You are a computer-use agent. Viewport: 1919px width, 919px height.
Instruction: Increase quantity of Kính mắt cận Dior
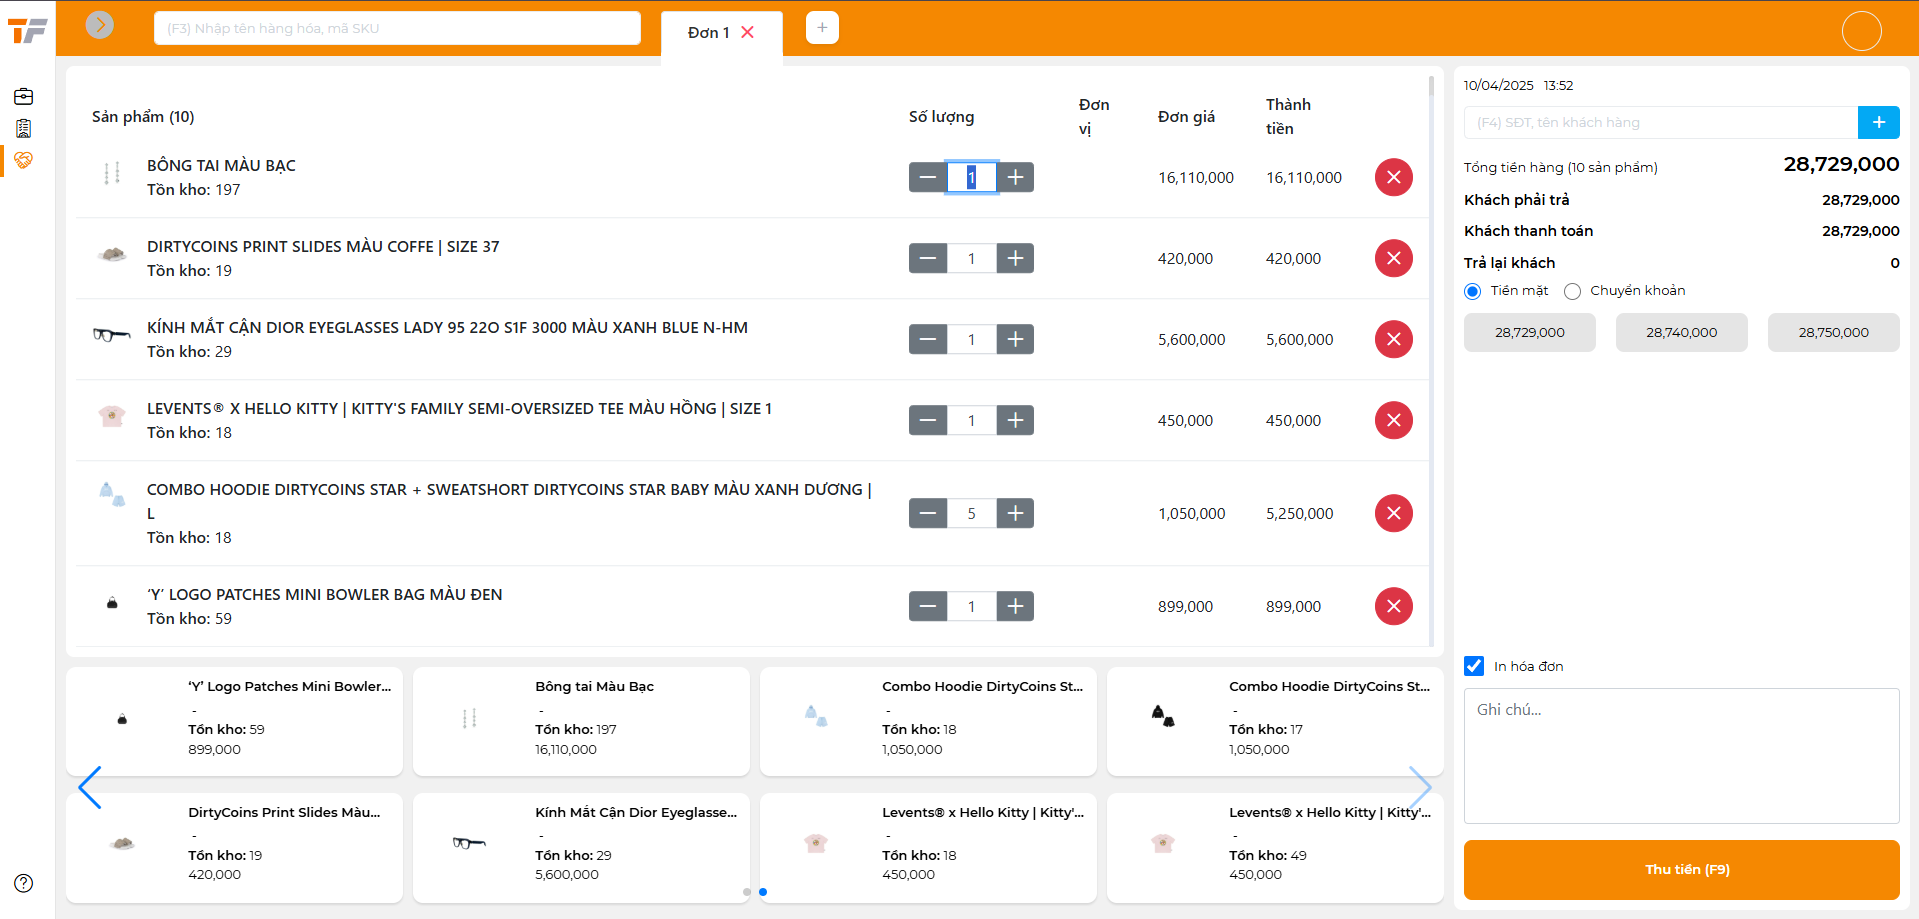pos(1015,339)
